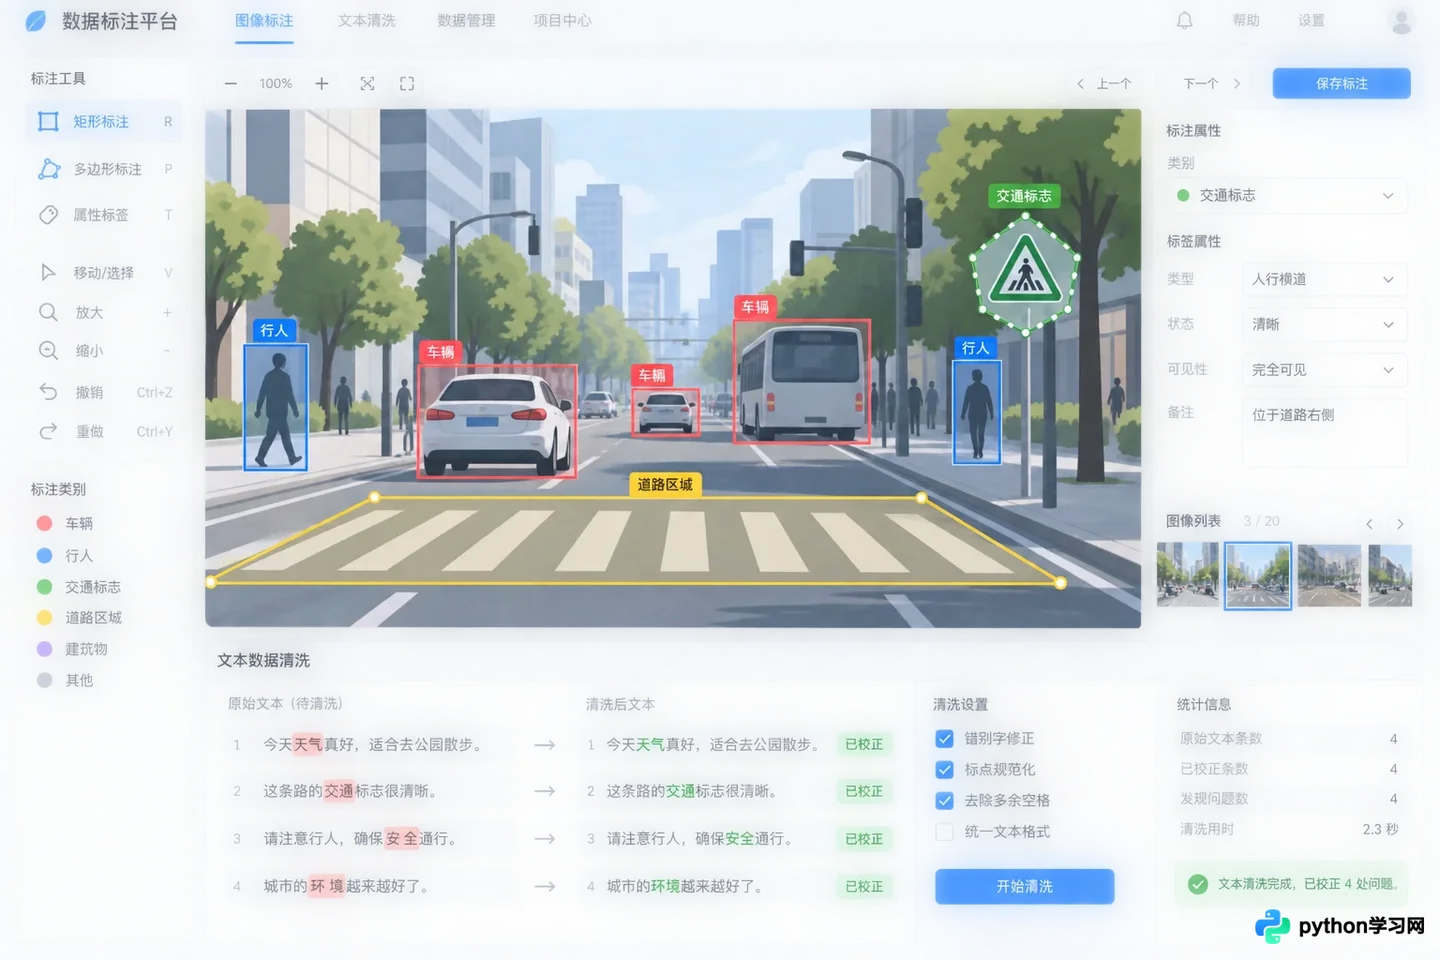Image resolution: width=1440 pixels, height=960 pixels.
Task: Fit image to view icon
Action: [x=367, y=84]
